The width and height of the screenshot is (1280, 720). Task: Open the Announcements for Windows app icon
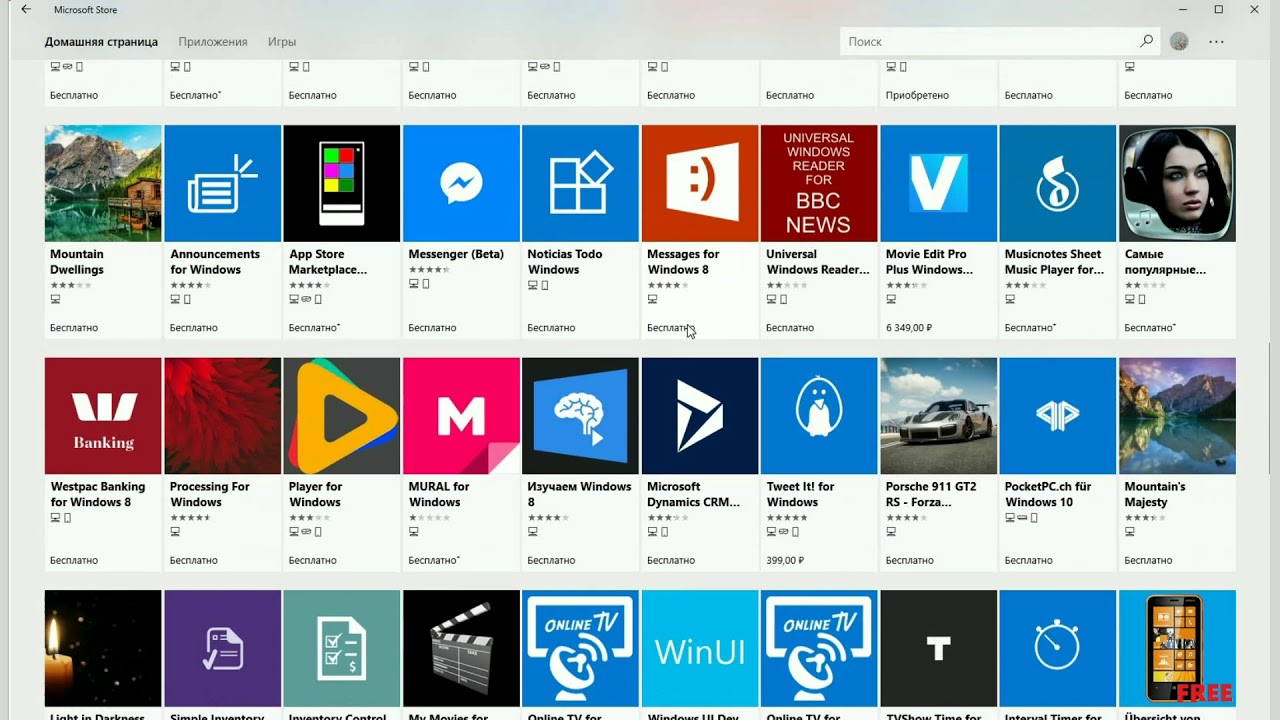click(222, 183)
